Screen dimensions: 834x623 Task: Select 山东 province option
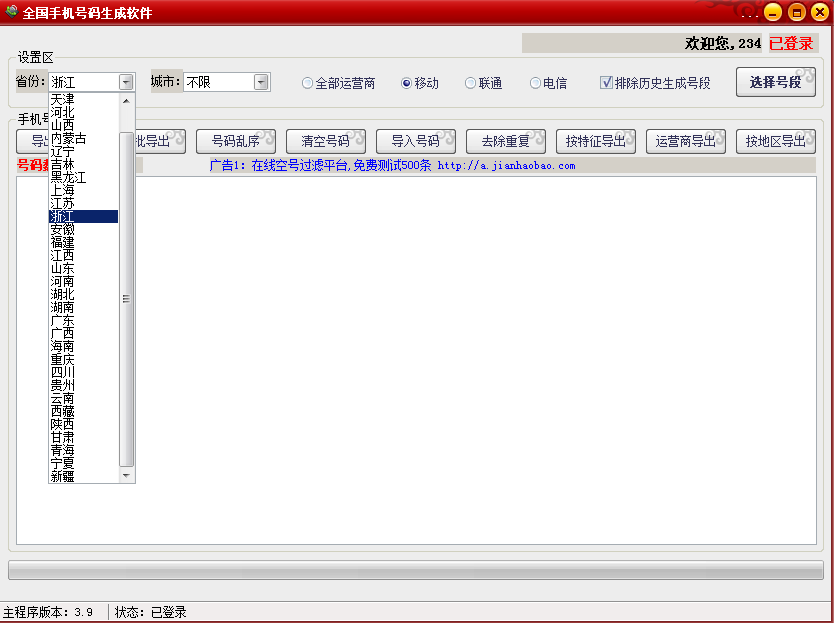84,269
